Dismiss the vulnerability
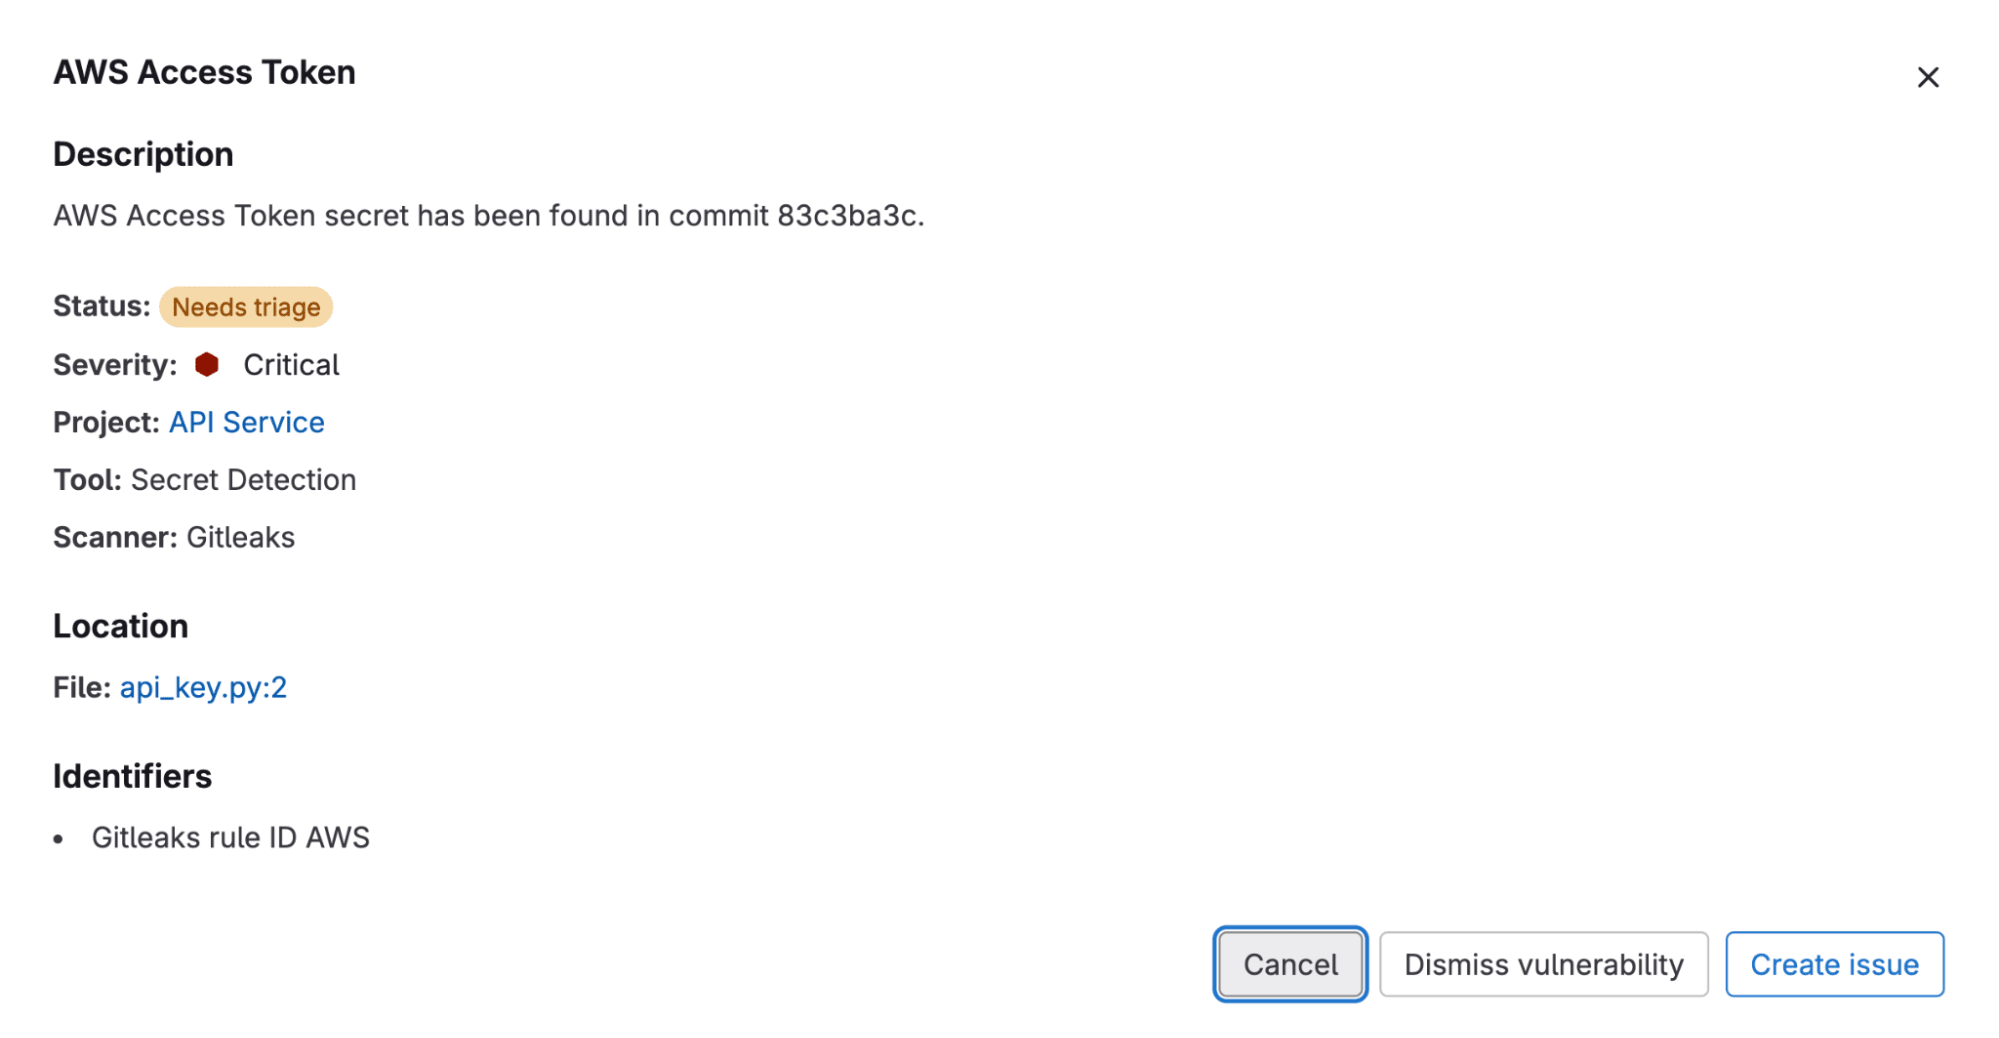Screen dimensions: 1999x1038 click(1543, 964)
